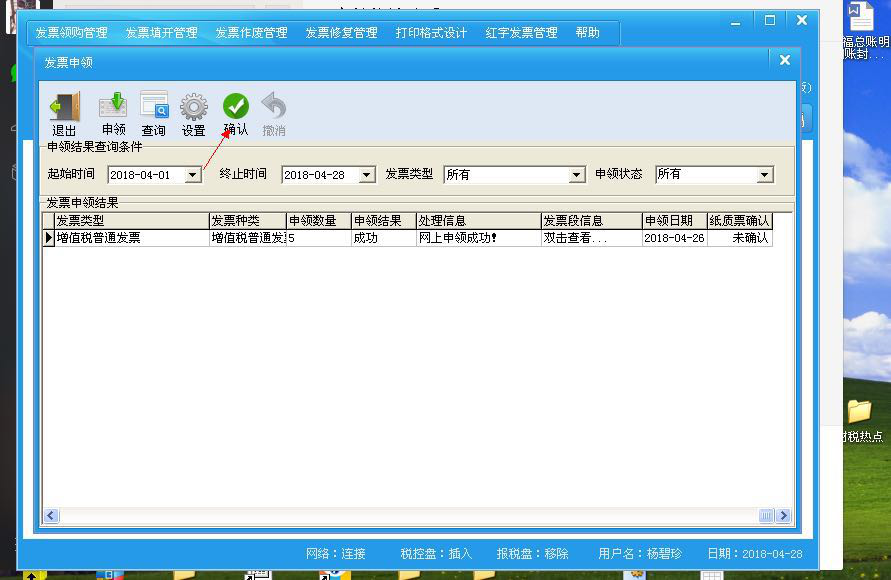Open the 红字发票管理 menu
Screen dimensions: 891x580
pyautogui.click(x=521, y=33)
